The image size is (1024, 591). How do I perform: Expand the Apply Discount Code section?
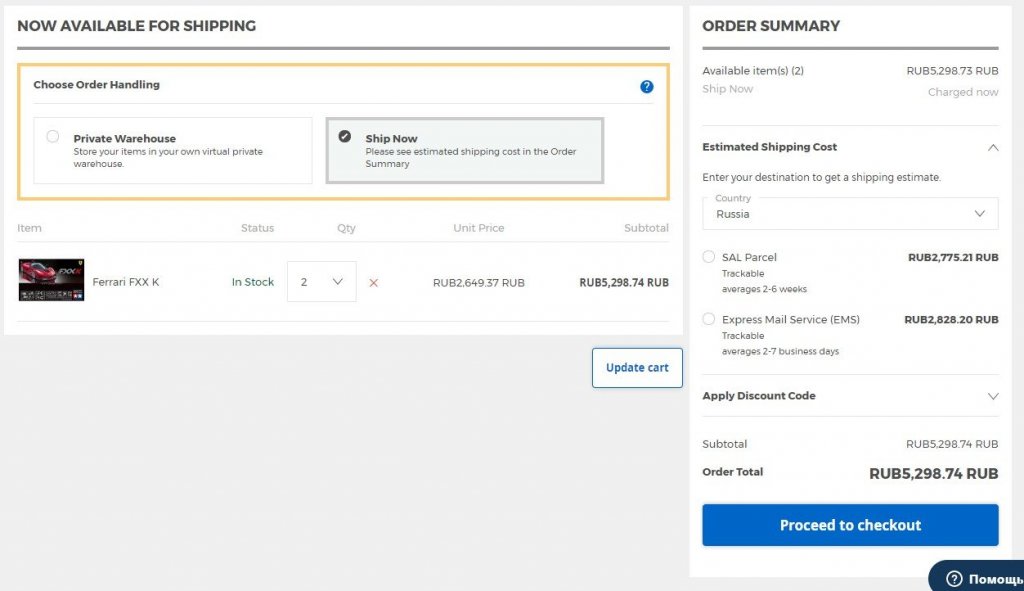pyautogui.click(x=992, y=396)
